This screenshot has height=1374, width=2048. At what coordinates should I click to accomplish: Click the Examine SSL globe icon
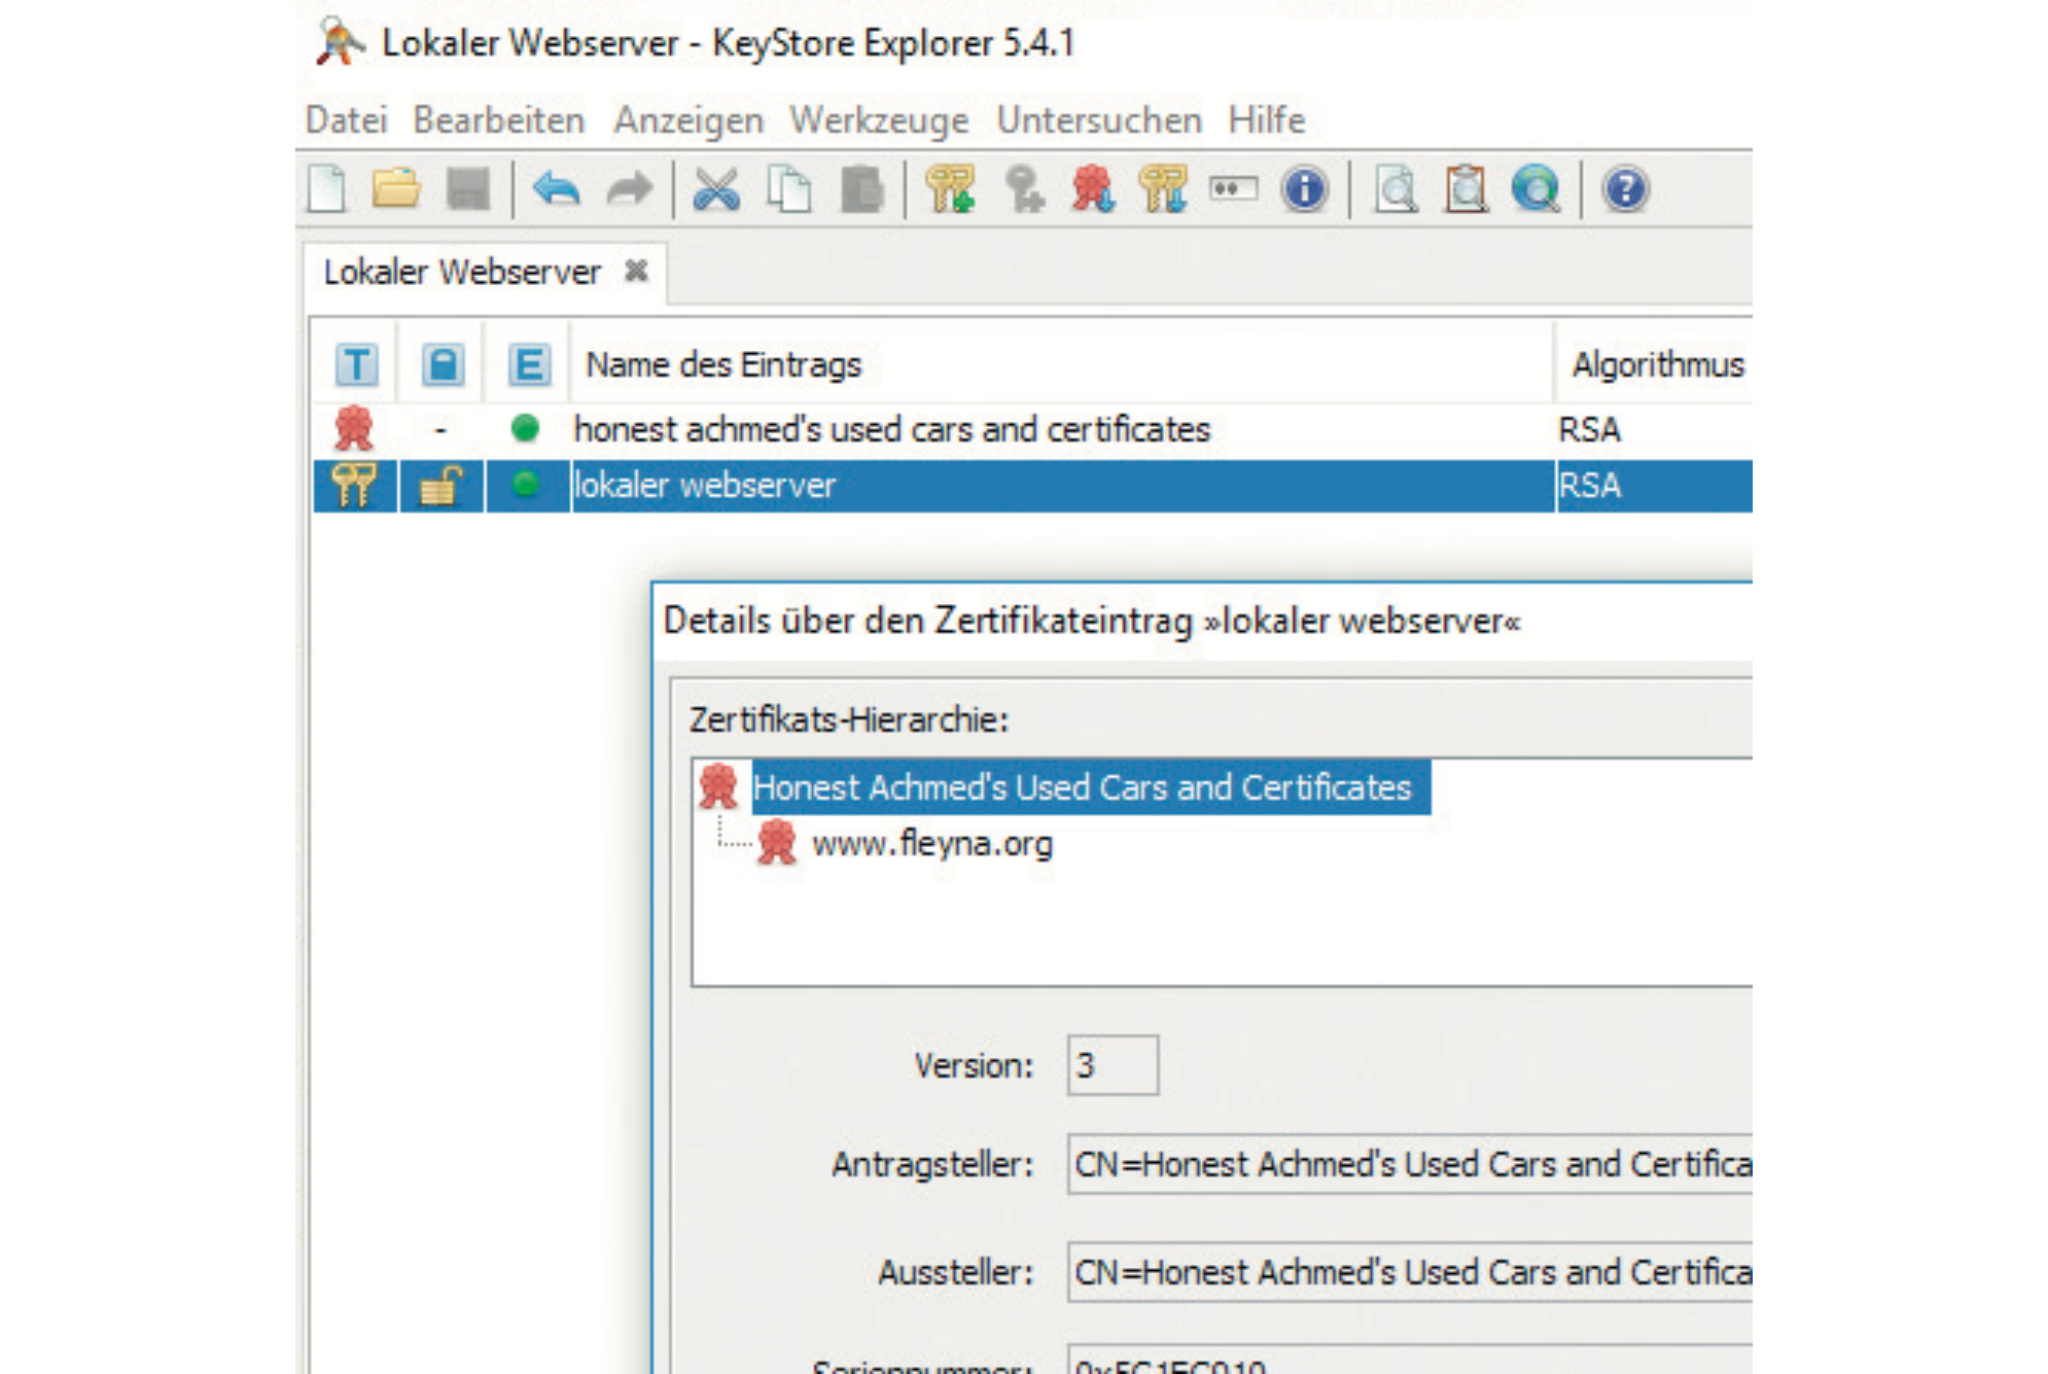pyautogui.click(x=1536, y=189)
